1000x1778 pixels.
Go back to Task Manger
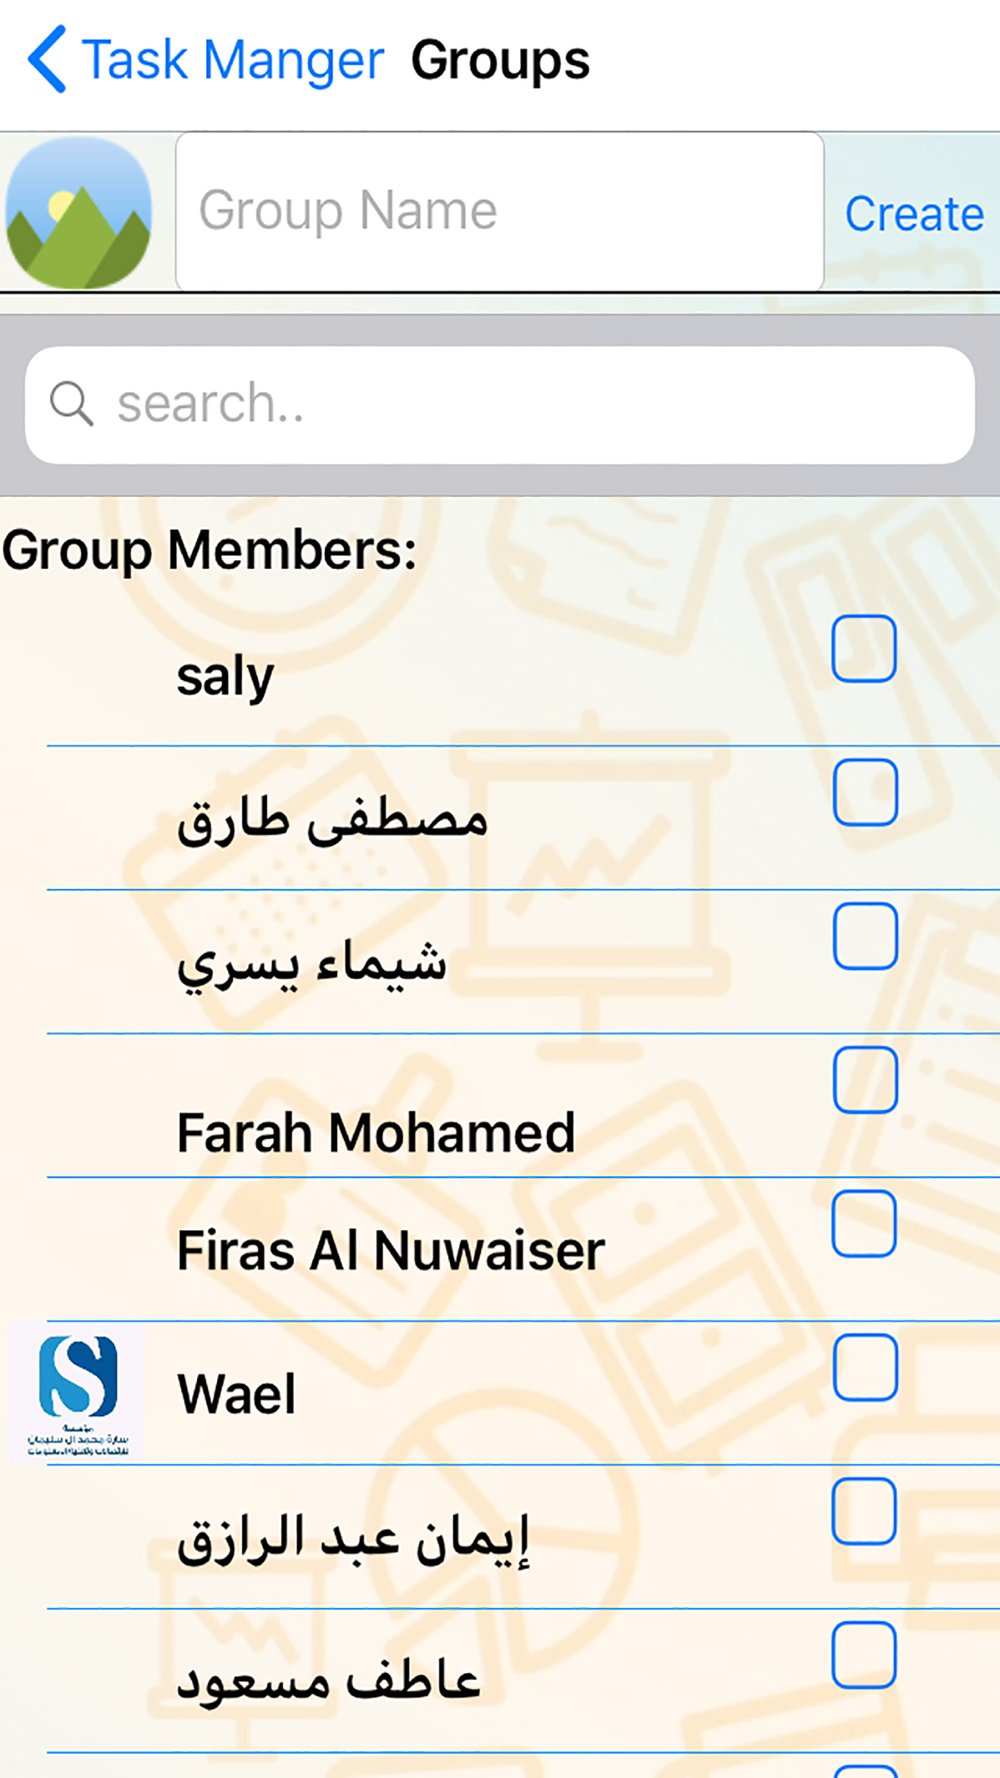click(x=232, y=60)
